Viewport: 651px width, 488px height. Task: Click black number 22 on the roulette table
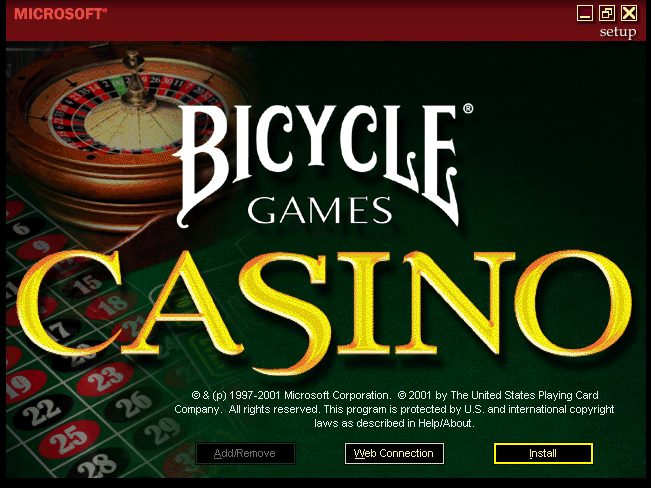43,412
